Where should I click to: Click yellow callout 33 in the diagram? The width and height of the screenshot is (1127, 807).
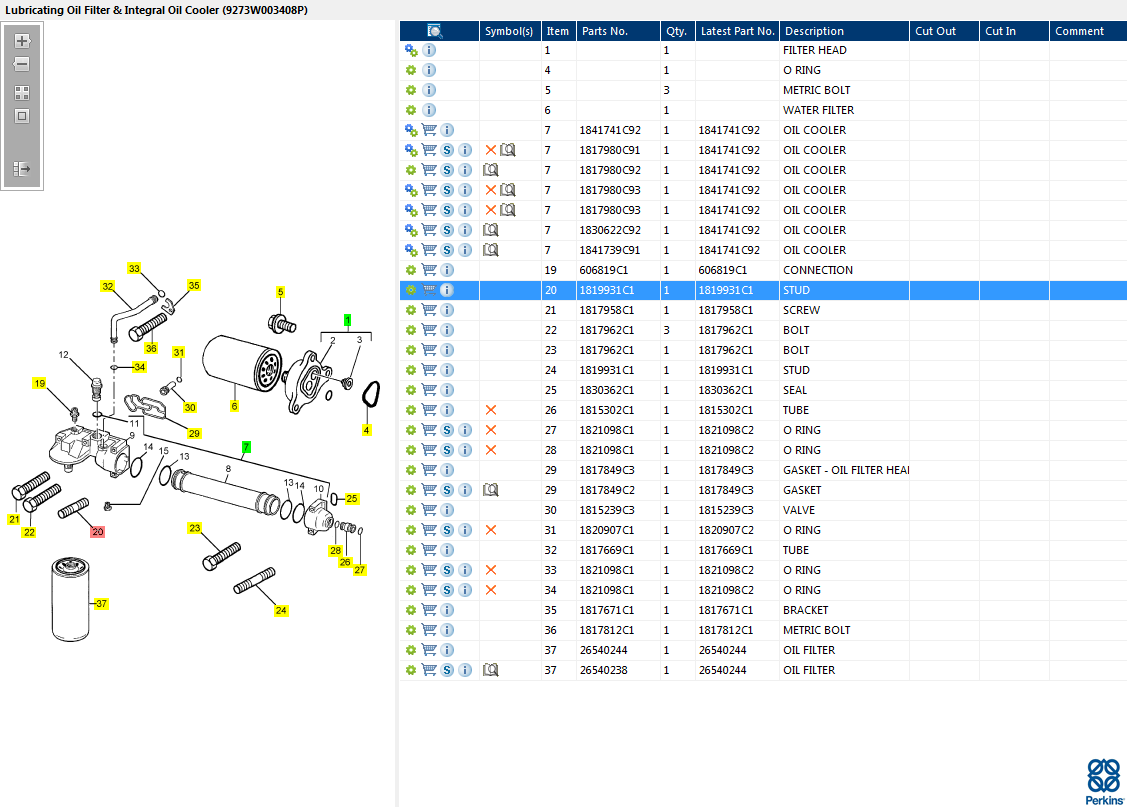coord(134,268)
